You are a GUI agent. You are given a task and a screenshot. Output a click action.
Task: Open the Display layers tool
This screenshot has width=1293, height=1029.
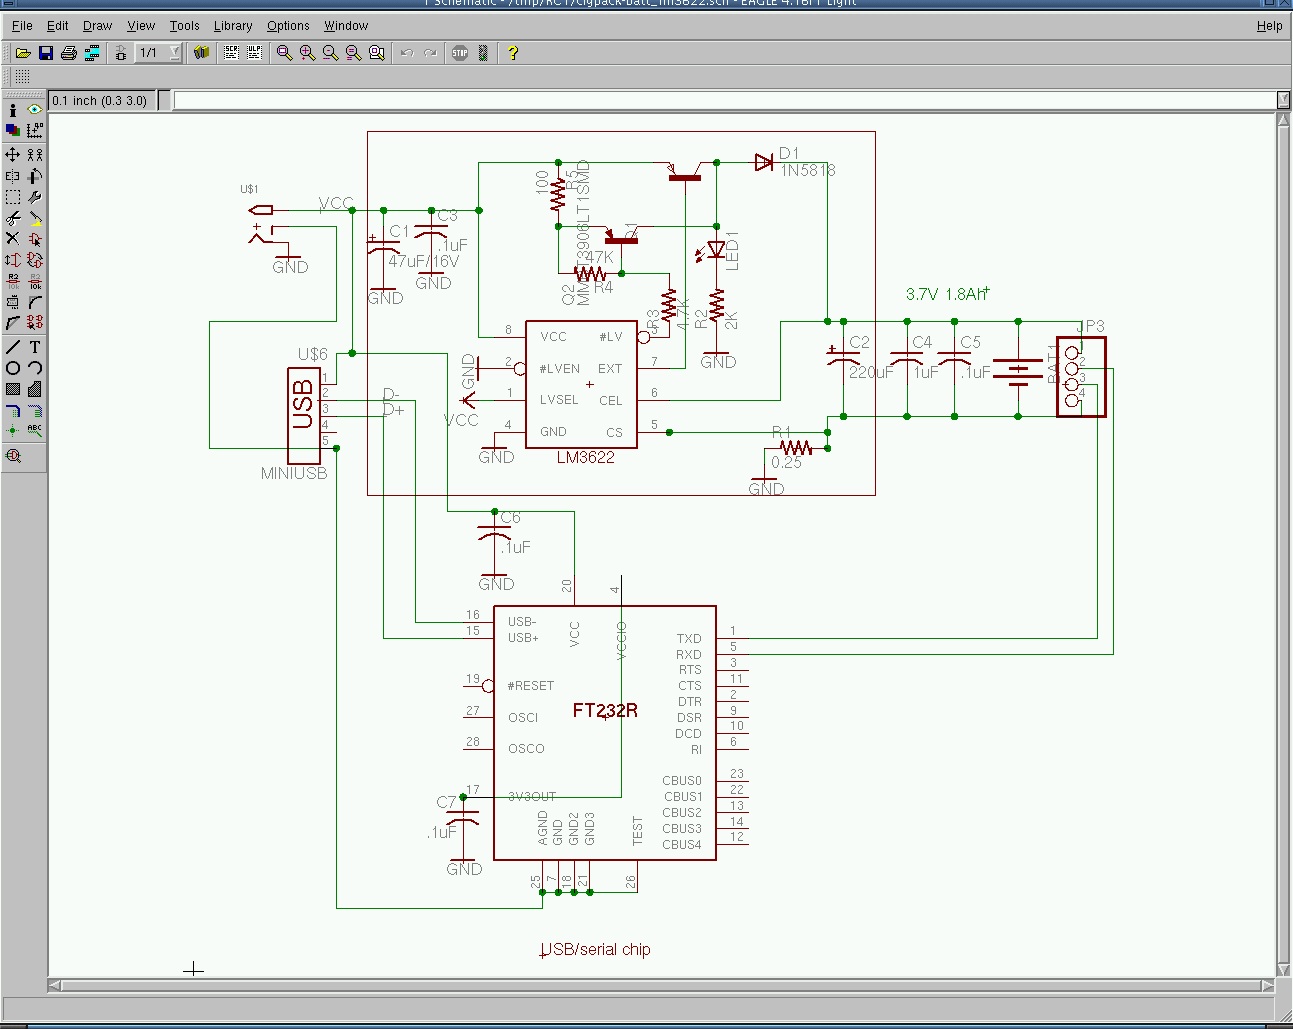(13, 130)
